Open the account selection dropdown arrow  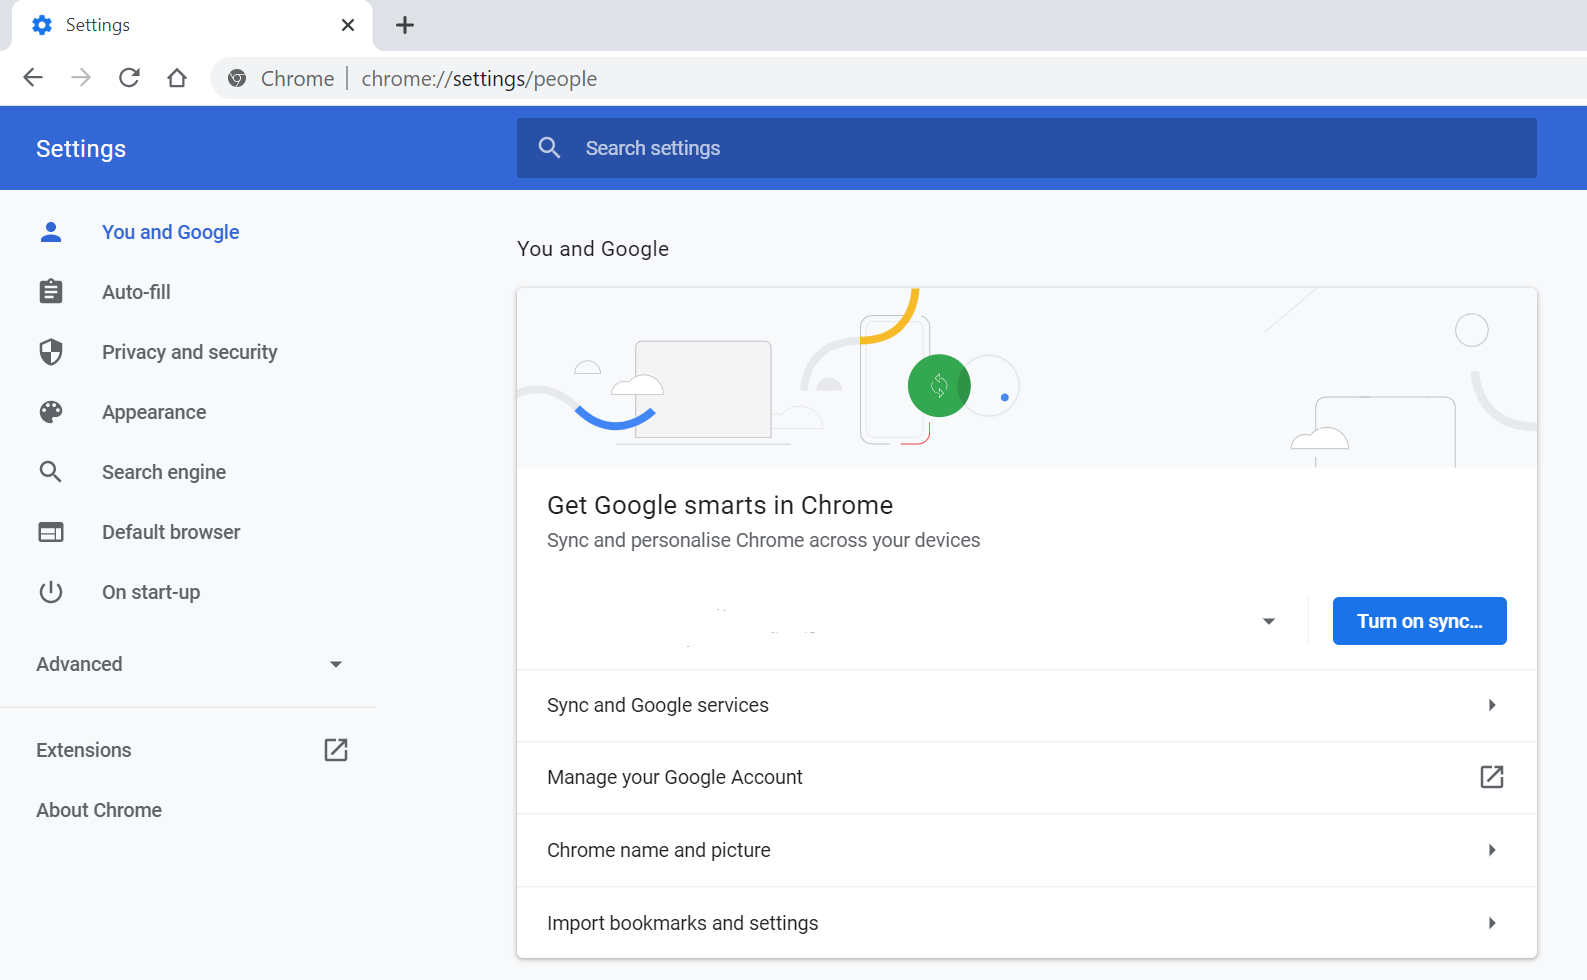pos(1269,621)
